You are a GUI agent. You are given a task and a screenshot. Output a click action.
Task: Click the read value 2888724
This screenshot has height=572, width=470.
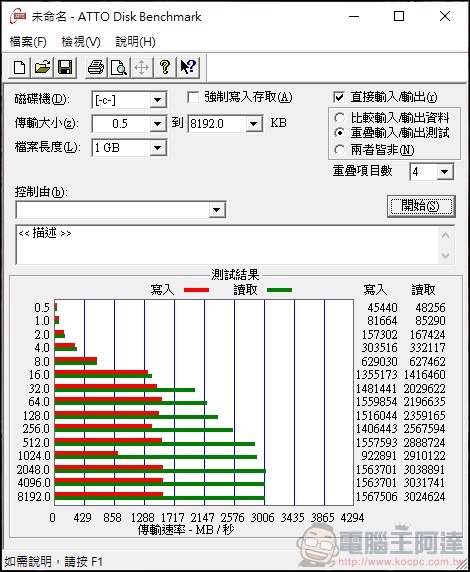[424, 442]
